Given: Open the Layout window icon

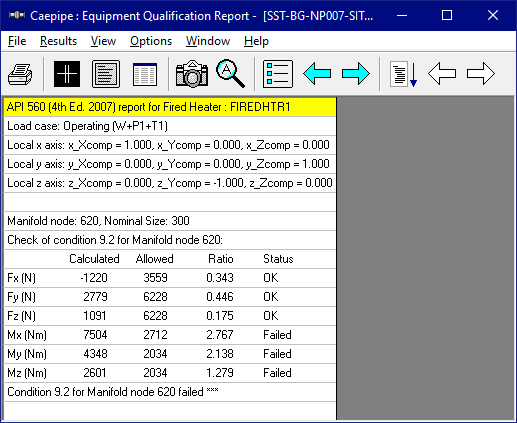Looking at the screenshot, I should point(106,74).
